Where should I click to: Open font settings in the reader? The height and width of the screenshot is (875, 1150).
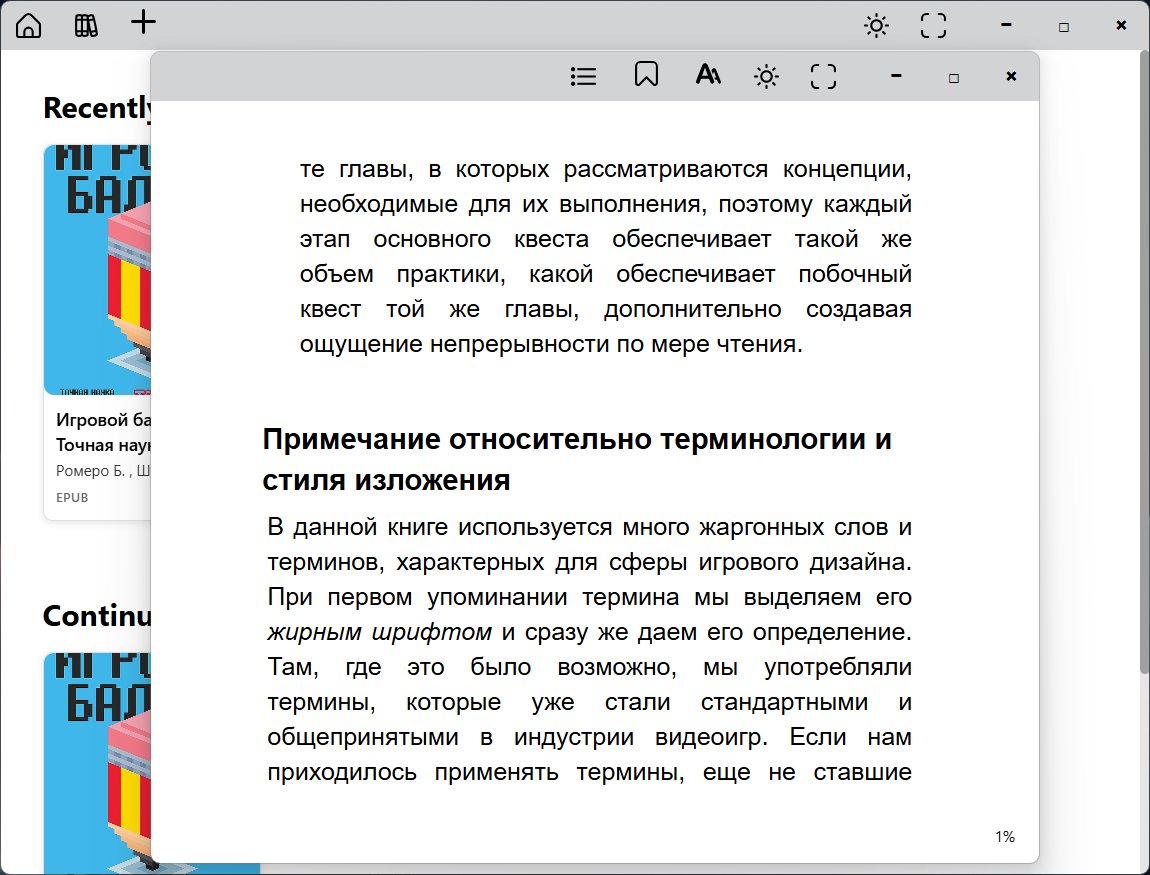tap(708, 76)
